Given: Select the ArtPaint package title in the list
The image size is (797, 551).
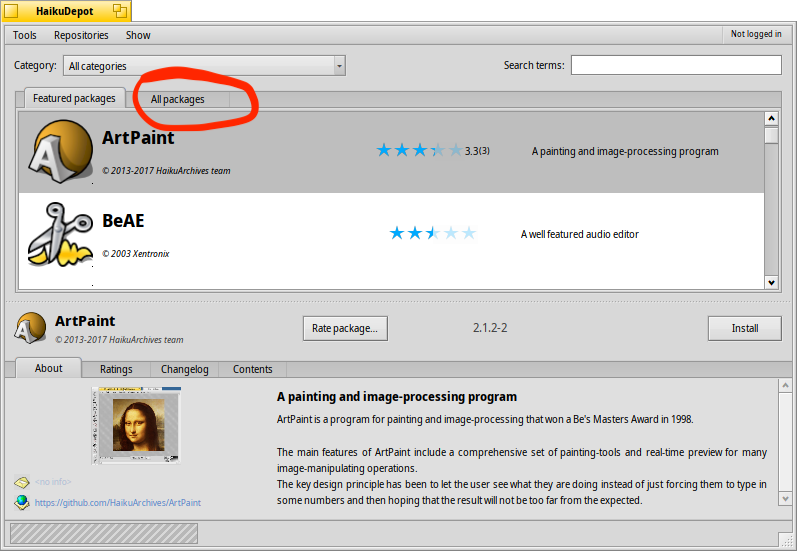Looking at the screenshot, I should (138, 138).
